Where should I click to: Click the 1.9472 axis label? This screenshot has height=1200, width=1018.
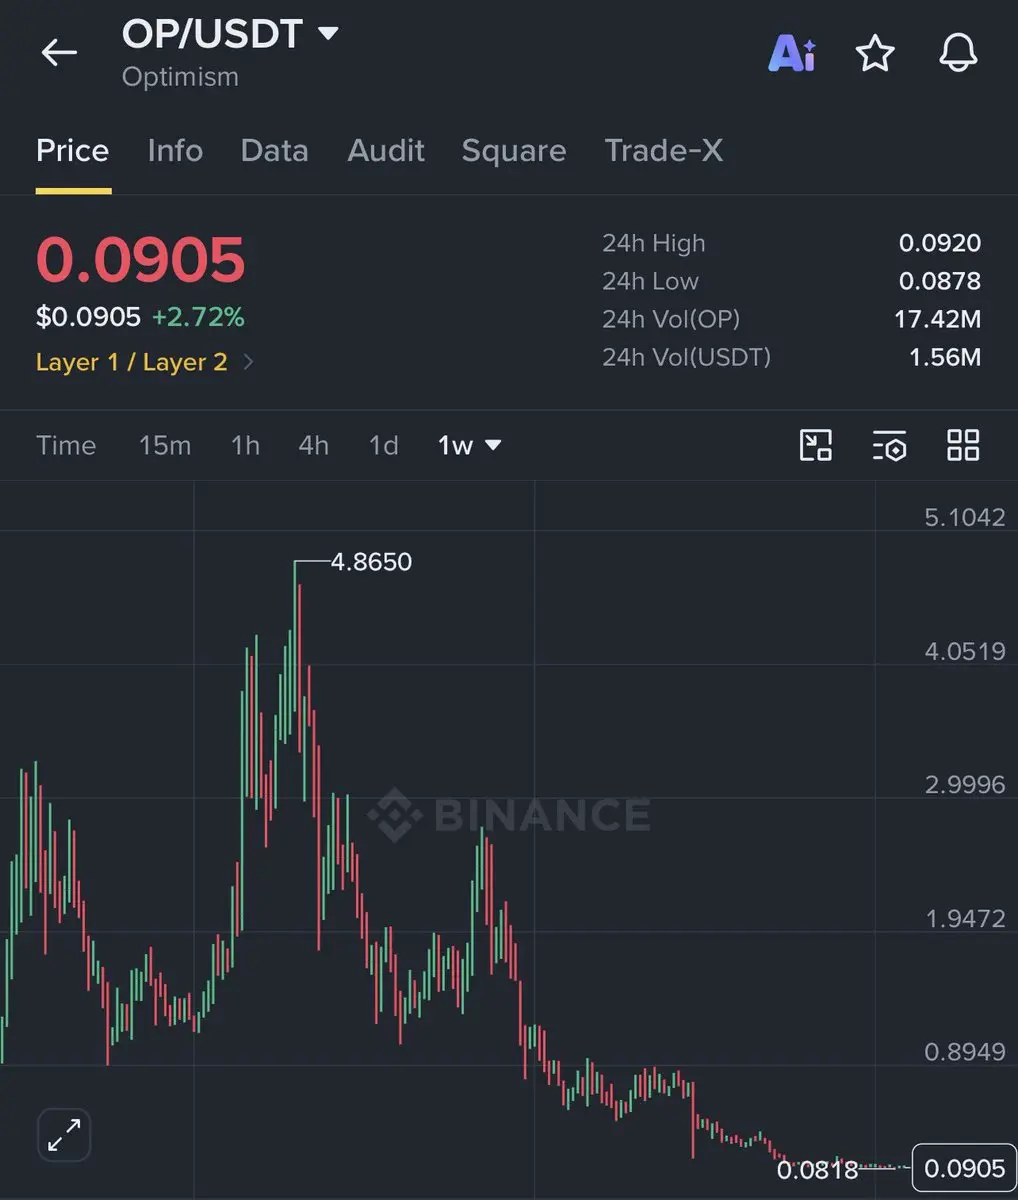[x=965, y=918]
